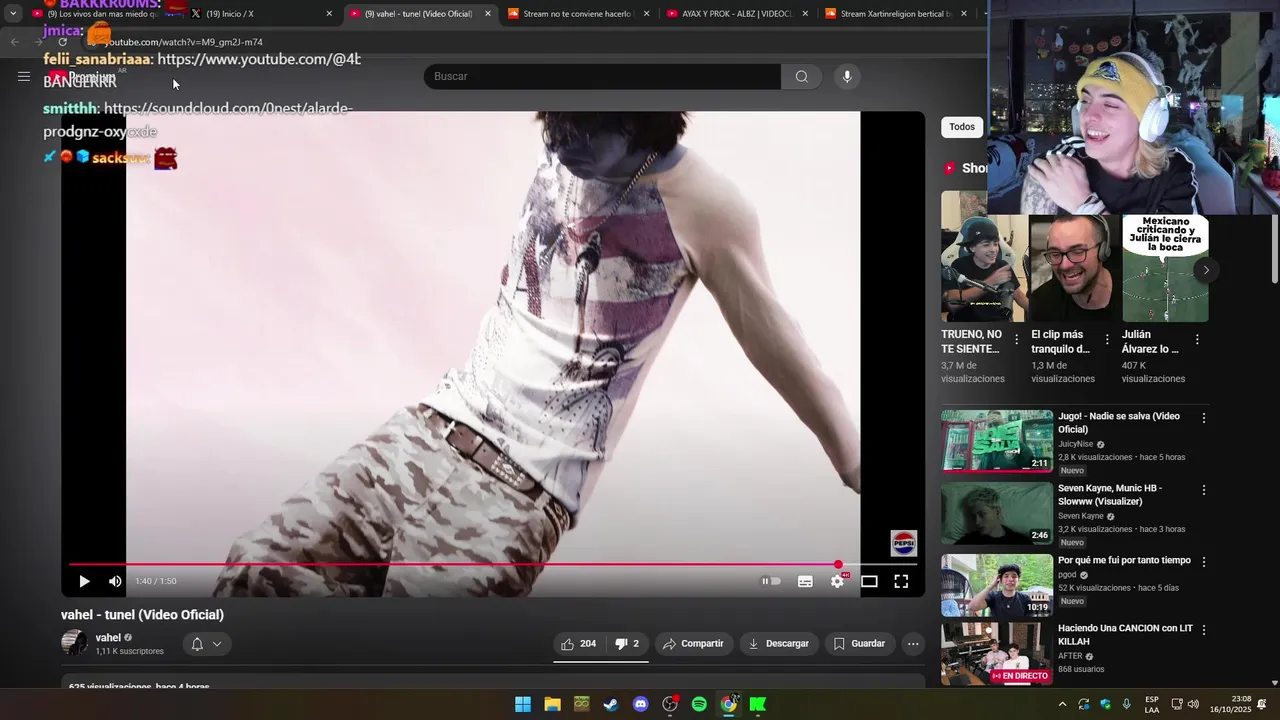The height and width of the screenshot is (720, 1280).
Task: Show hidden system tray icons
Action: [x=1062, y=704]
